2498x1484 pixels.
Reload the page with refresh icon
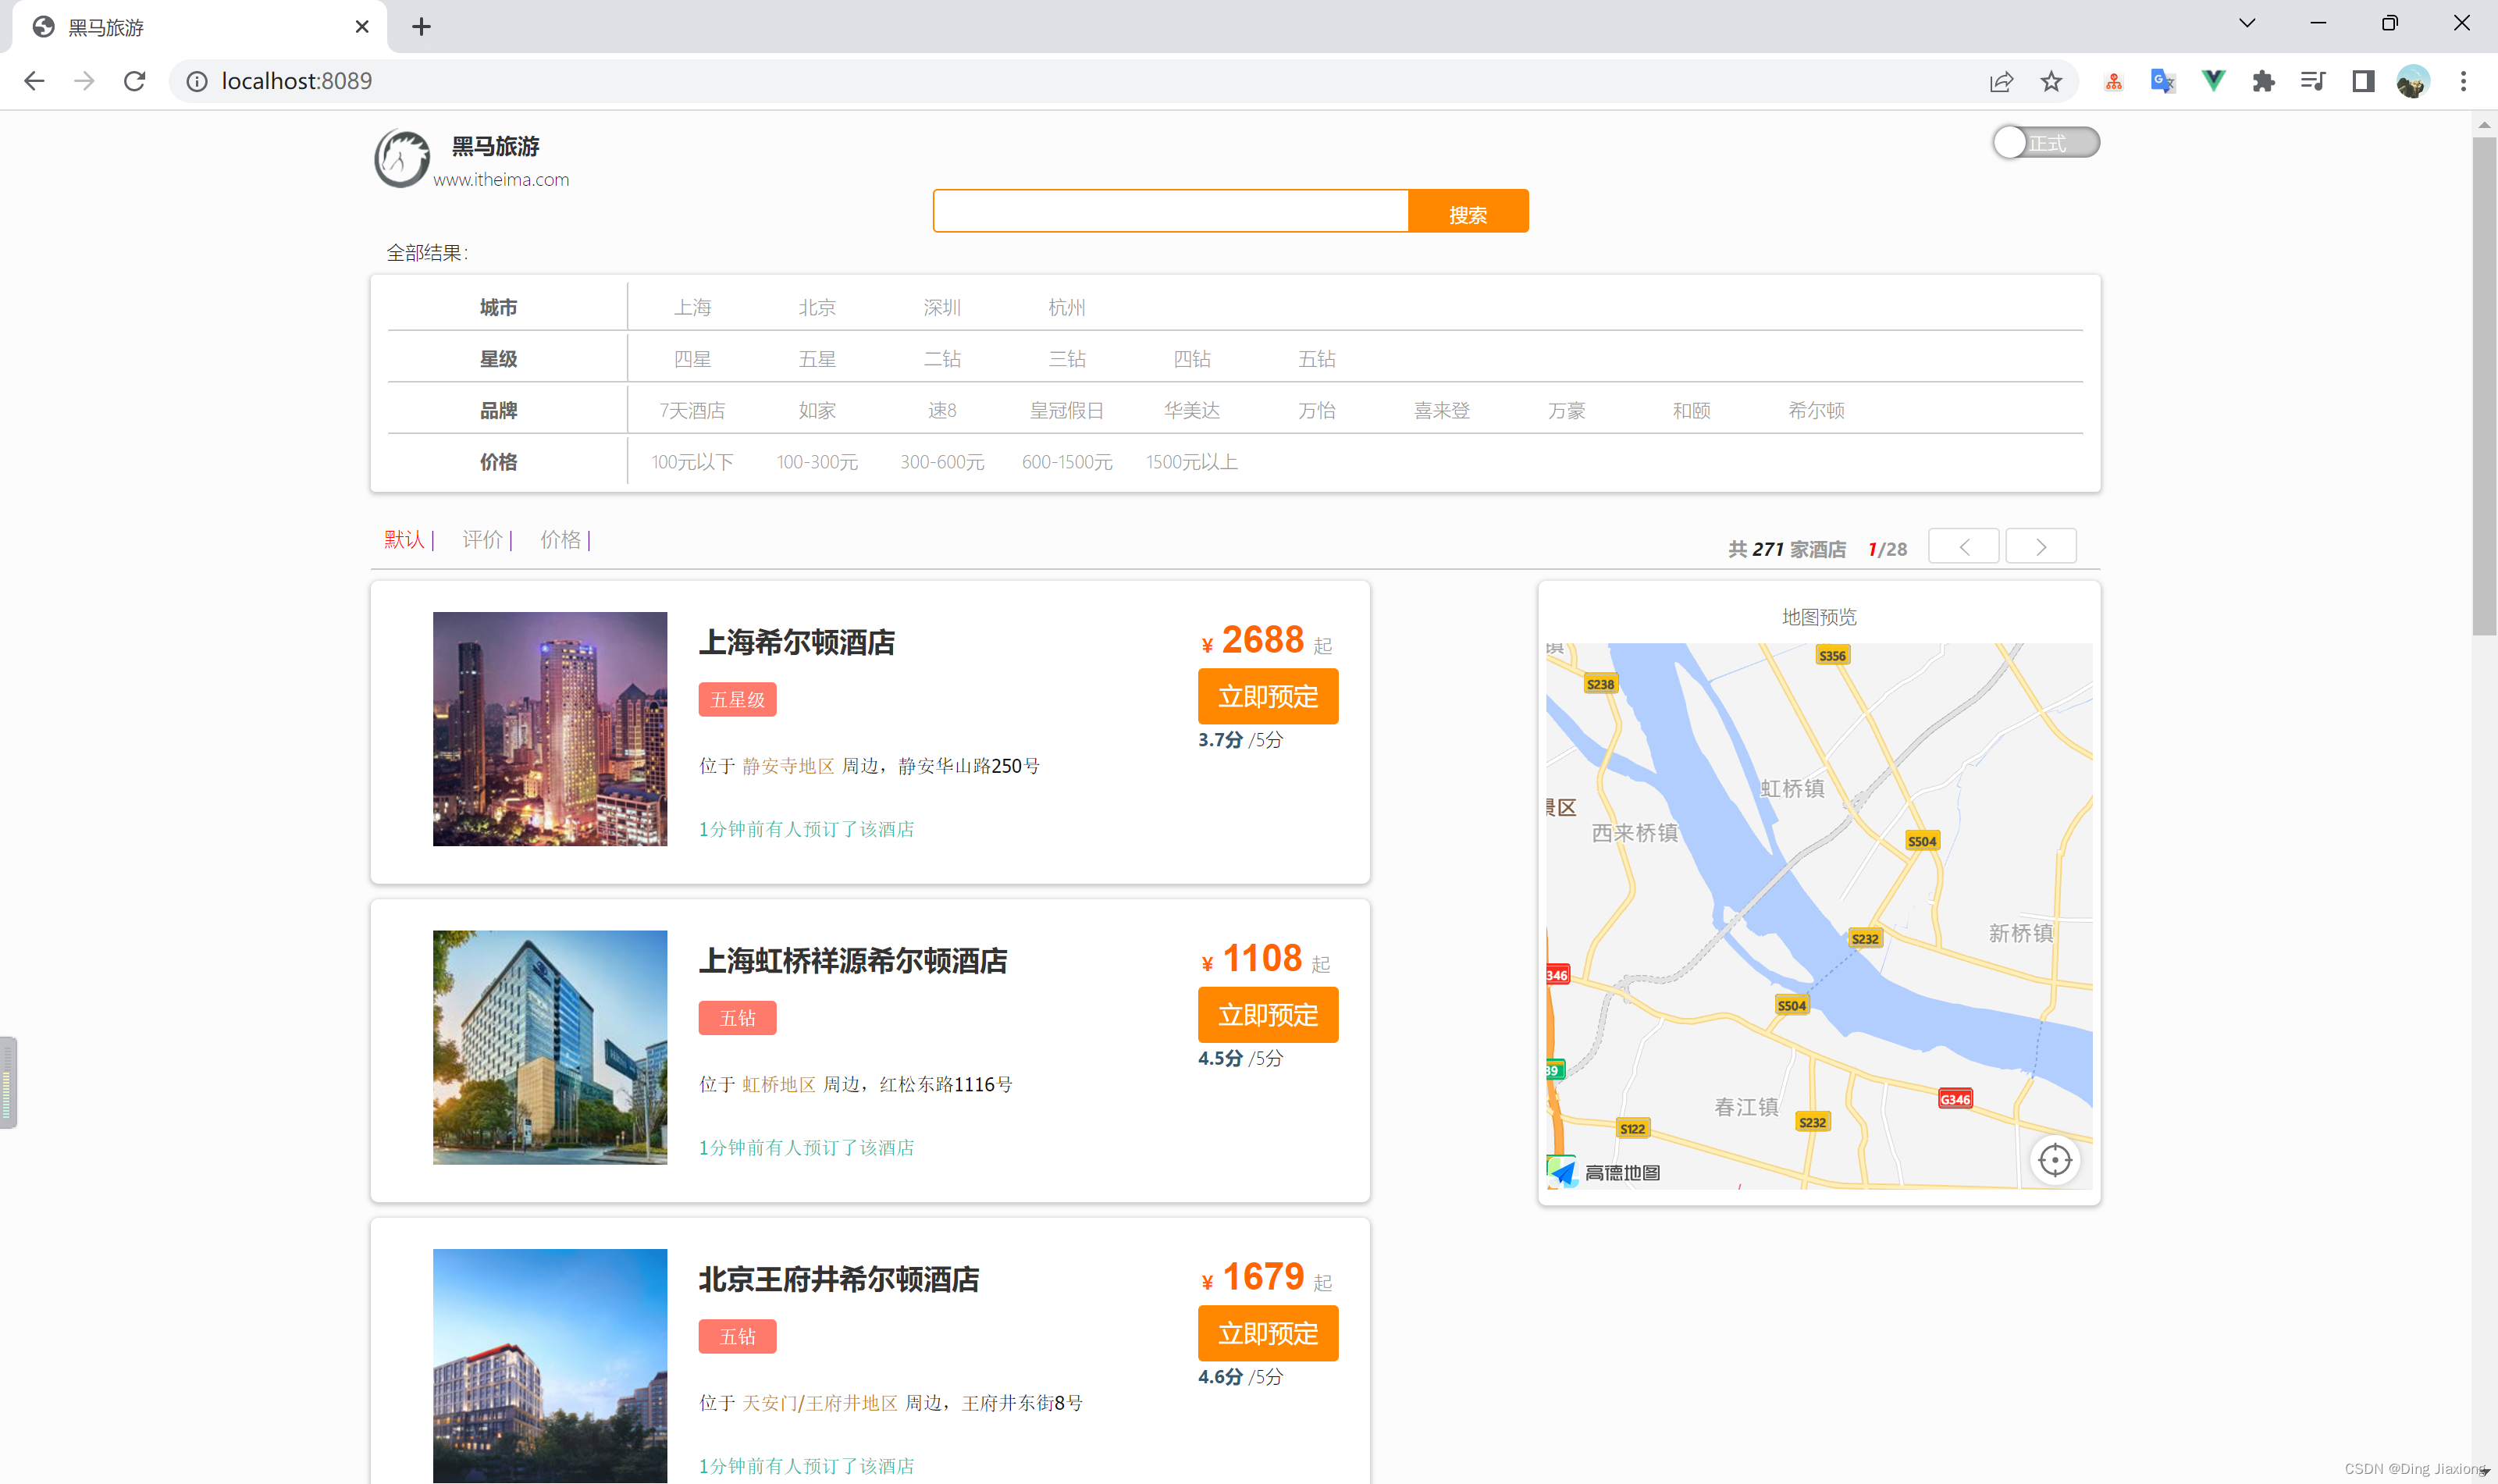pos(134,81)
